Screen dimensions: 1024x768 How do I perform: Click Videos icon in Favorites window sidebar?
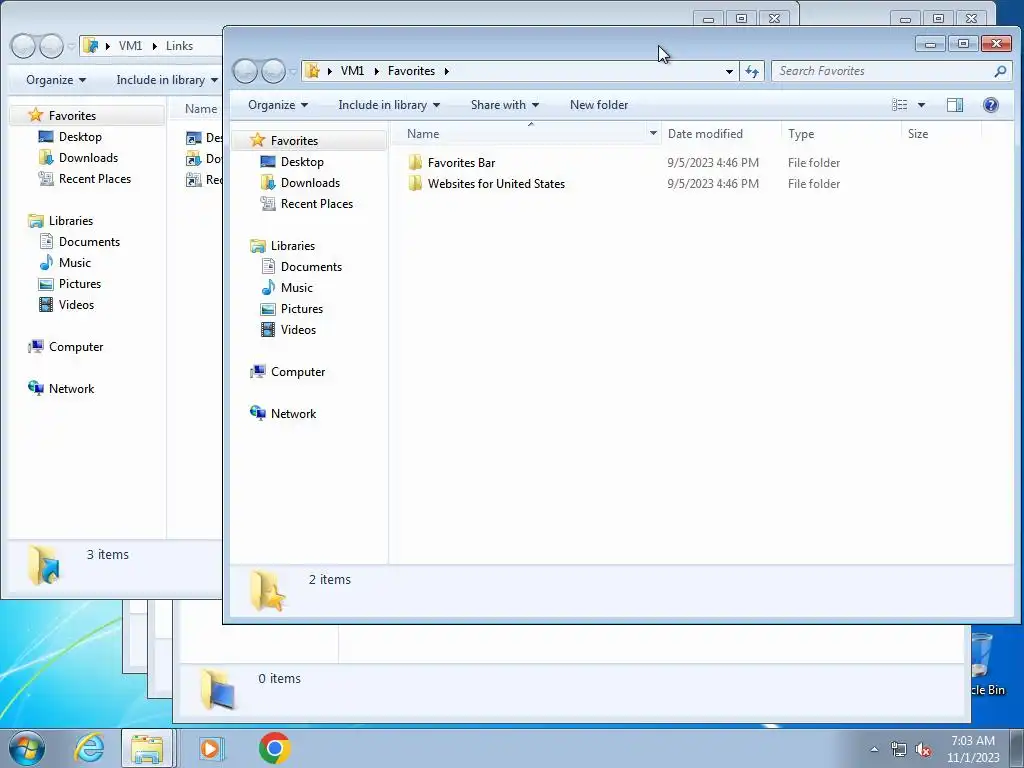268,330
